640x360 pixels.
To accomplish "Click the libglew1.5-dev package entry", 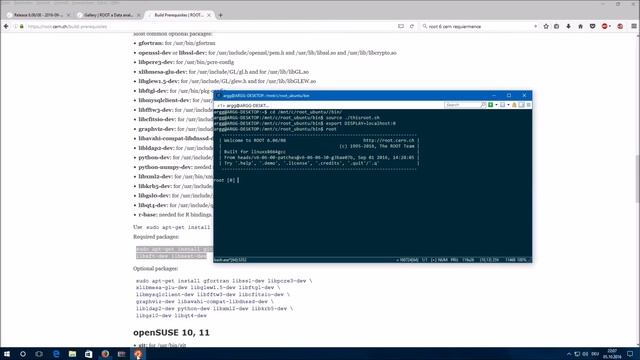I will click(227, 81).
